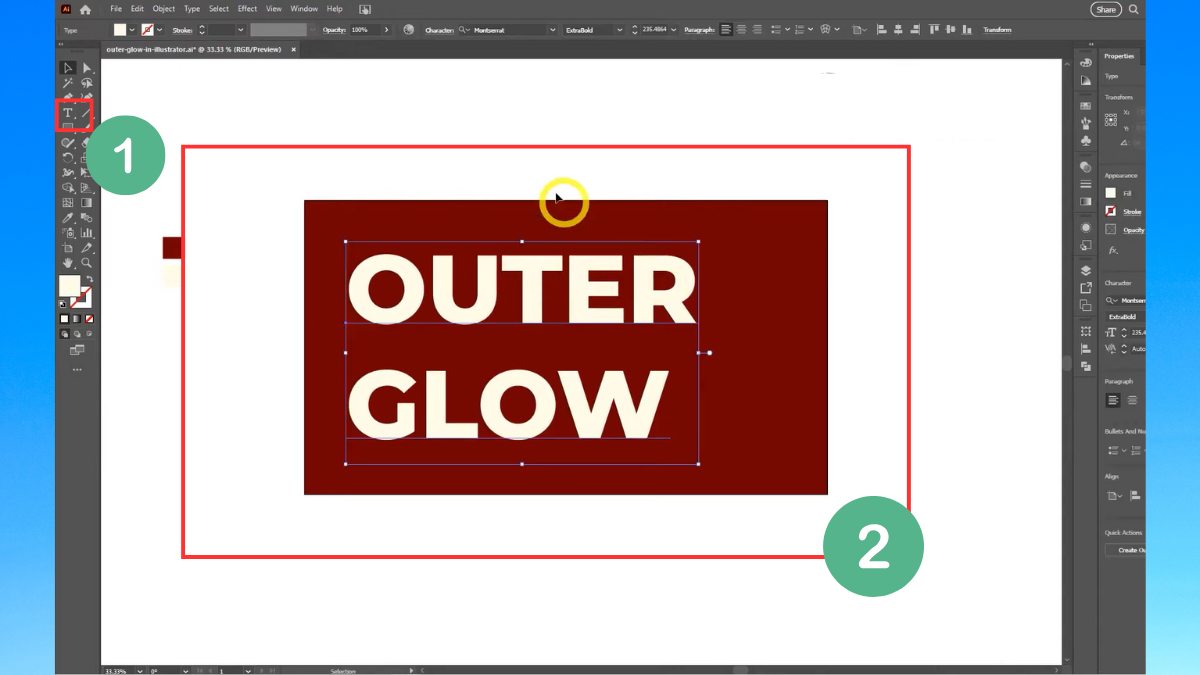Image resolution: width=1200 pixels, height=675 pixels.
Task: Open the font size dropdown
Action: pos(674,30)
